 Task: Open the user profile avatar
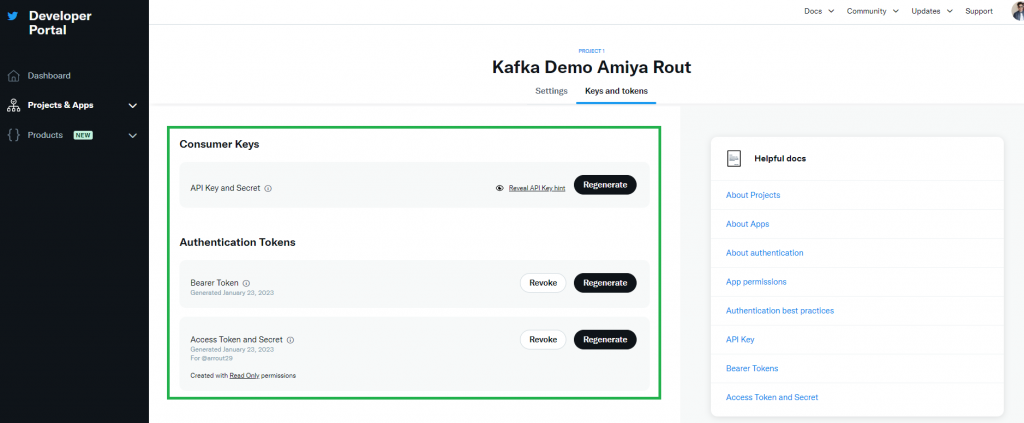point(1017,11)
